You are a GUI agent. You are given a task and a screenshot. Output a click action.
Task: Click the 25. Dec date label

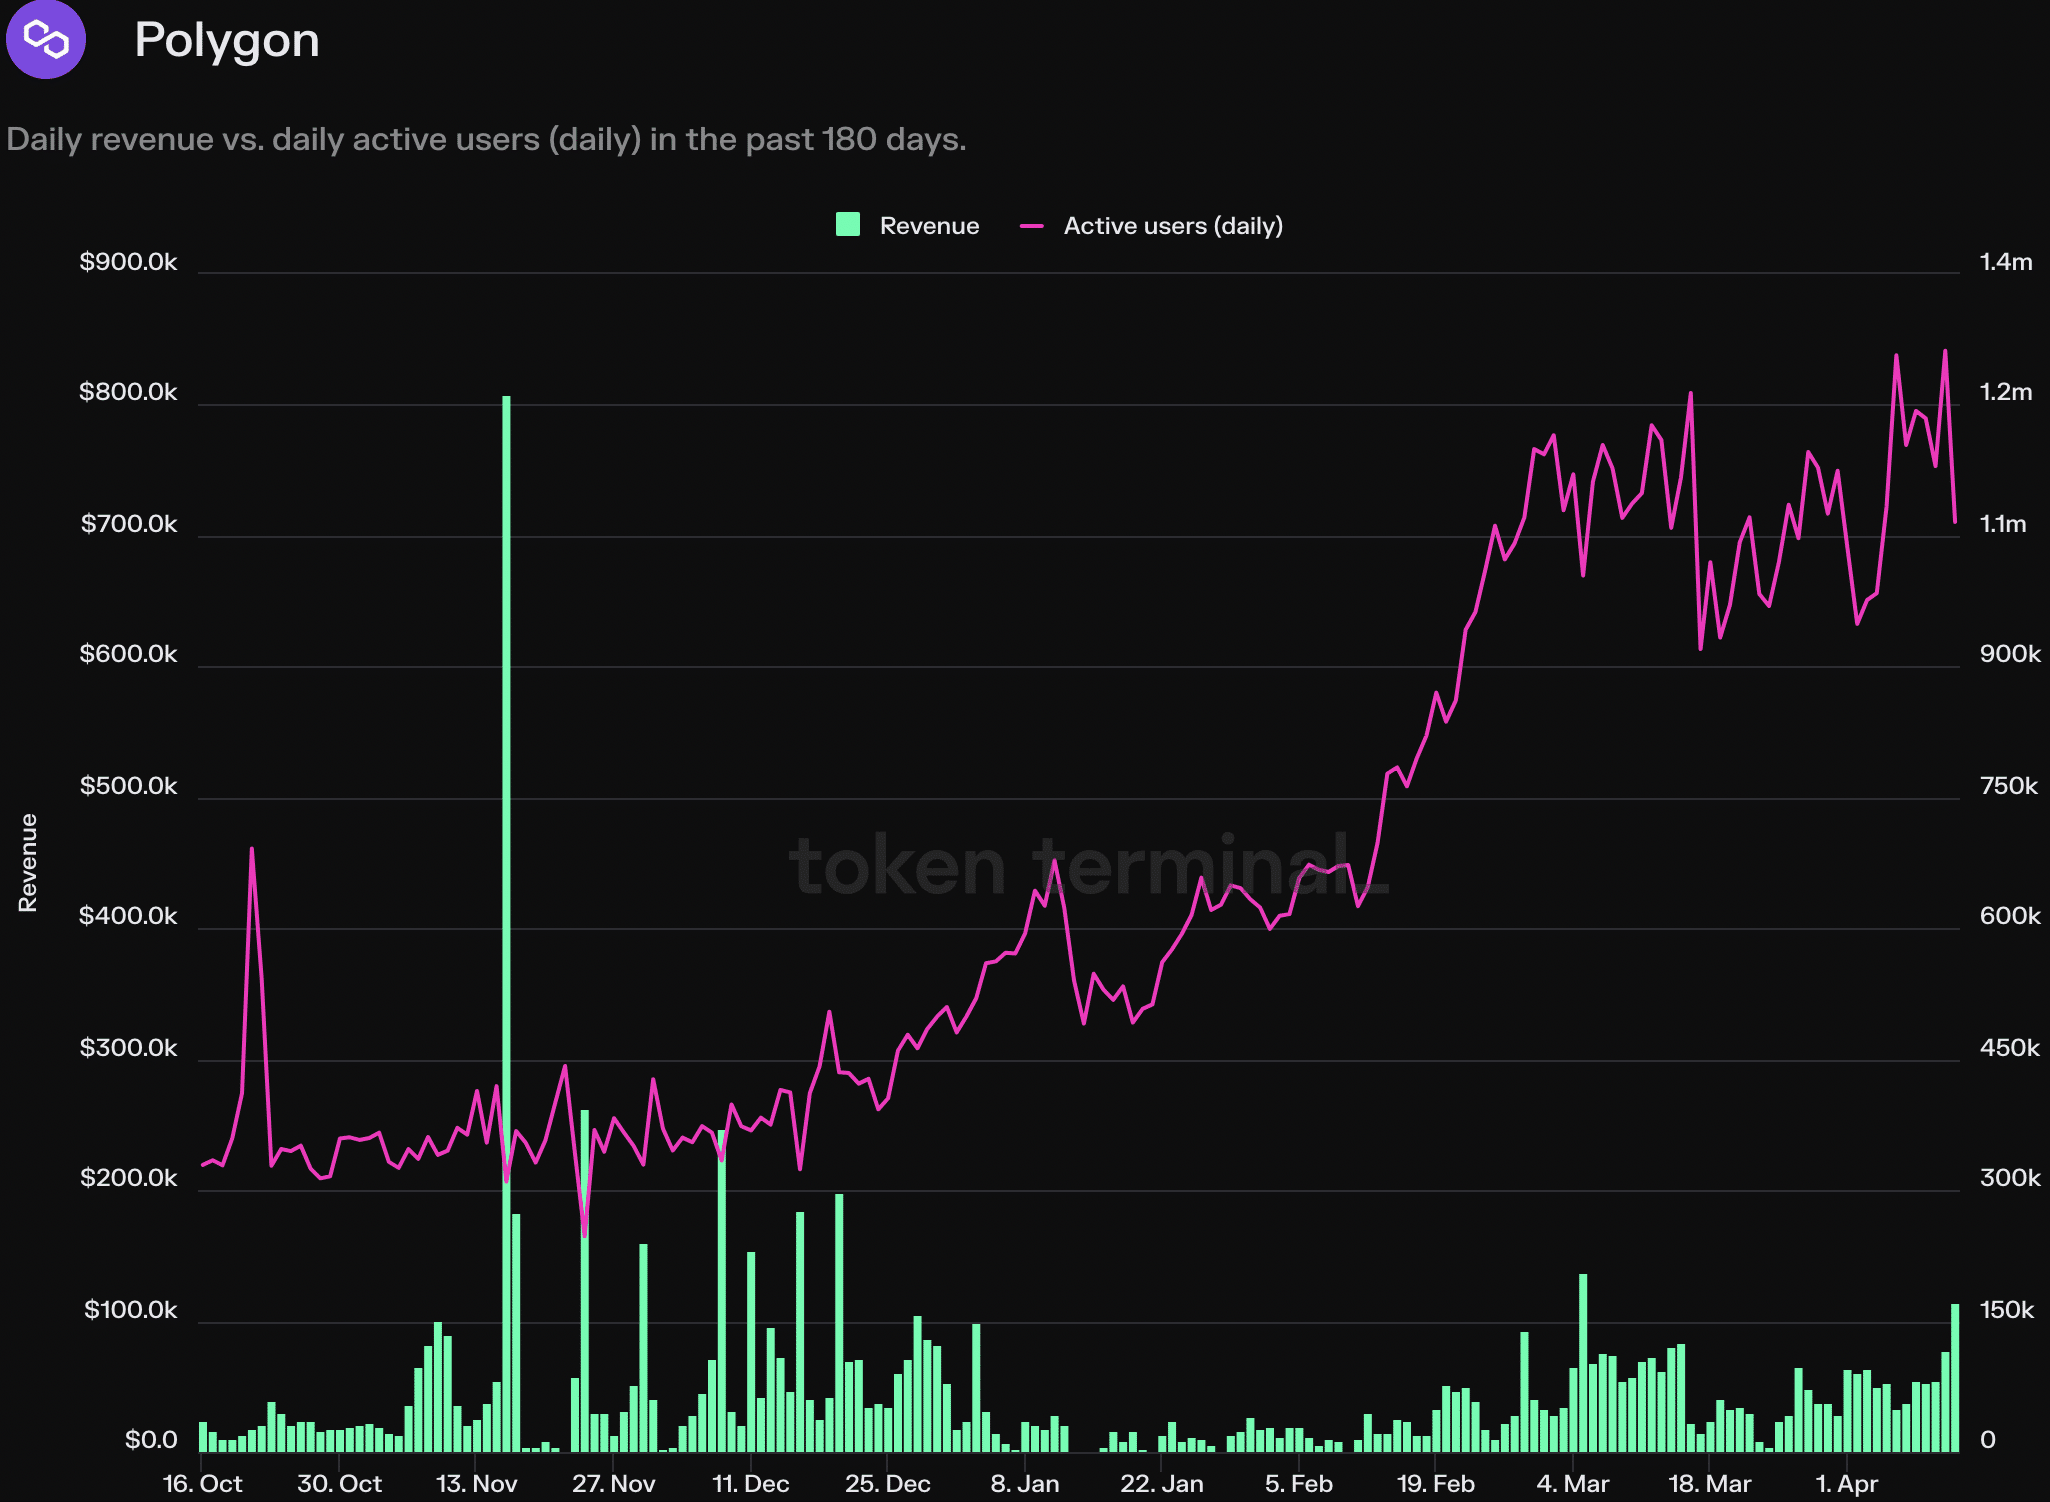[888, 1484]
